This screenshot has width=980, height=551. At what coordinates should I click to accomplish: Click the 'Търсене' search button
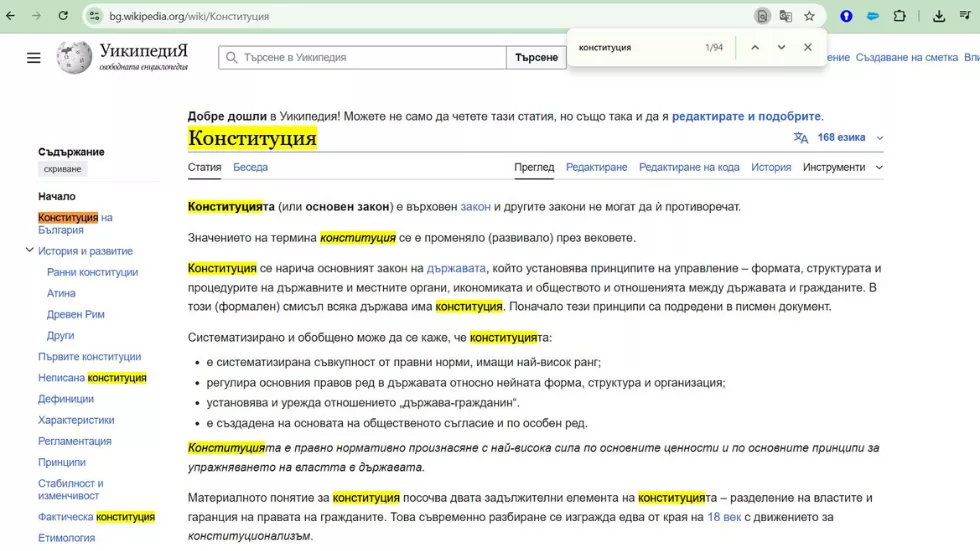(x=536, y=58)
